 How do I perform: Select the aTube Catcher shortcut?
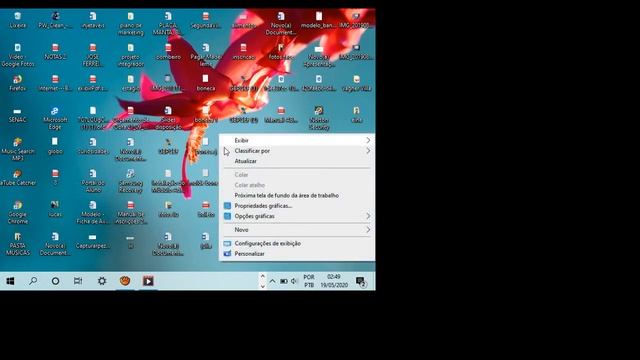[18, 178]
